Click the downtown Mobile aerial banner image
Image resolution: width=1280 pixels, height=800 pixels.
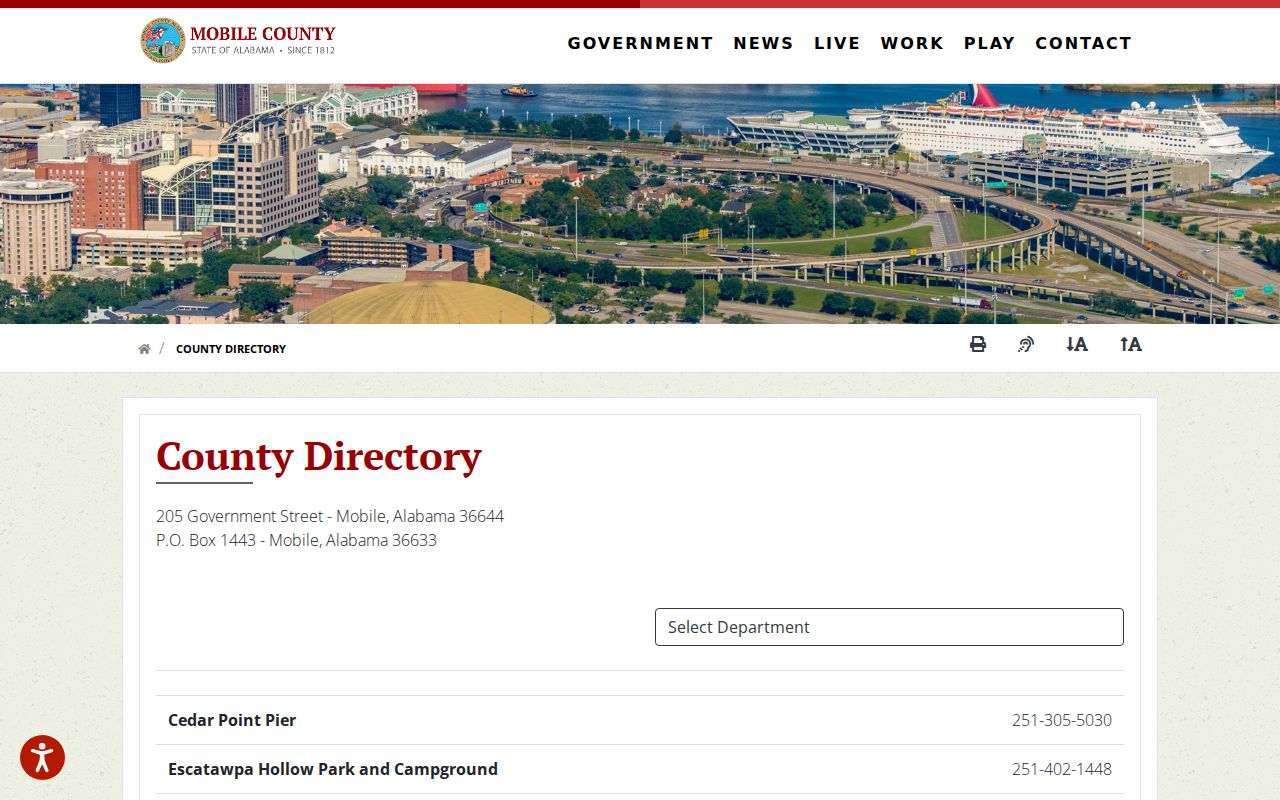(640, 204)
